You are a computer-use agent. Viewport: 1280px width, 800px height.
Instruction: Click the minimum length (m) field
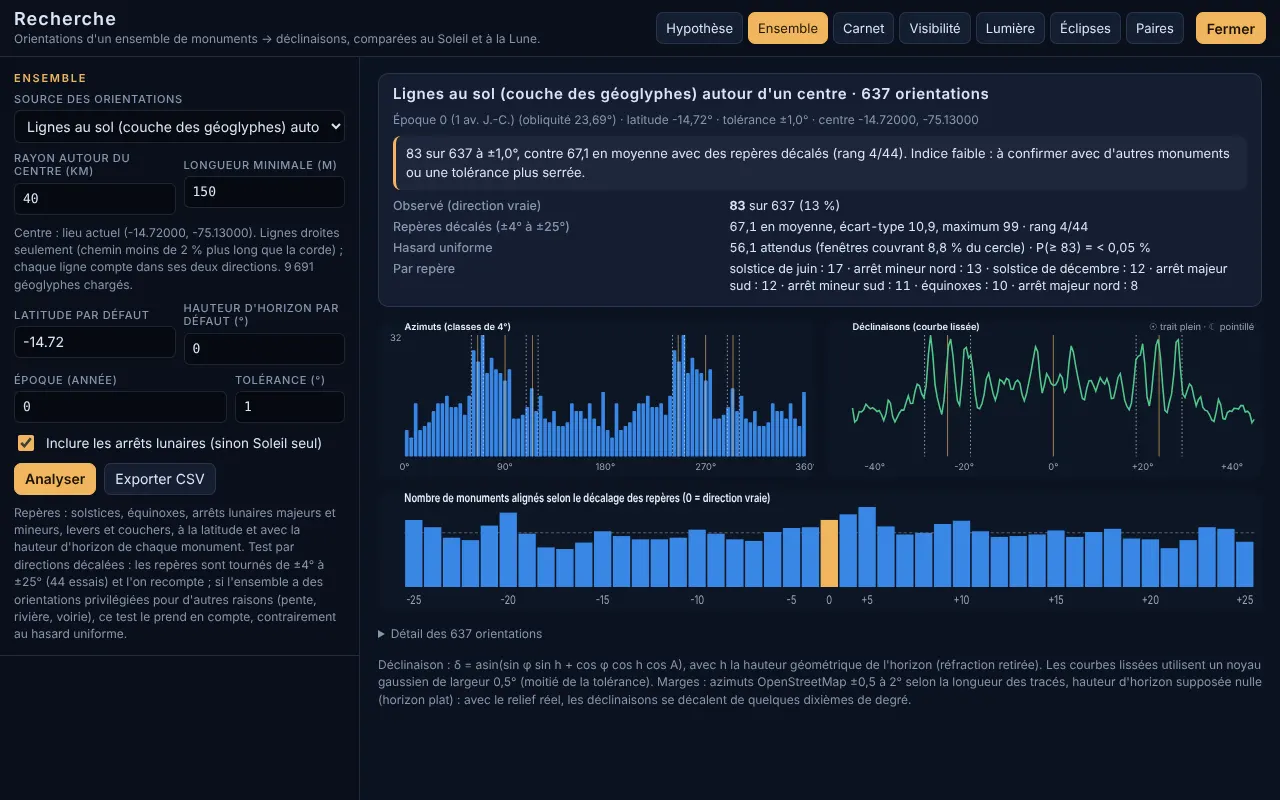[264, 191]
